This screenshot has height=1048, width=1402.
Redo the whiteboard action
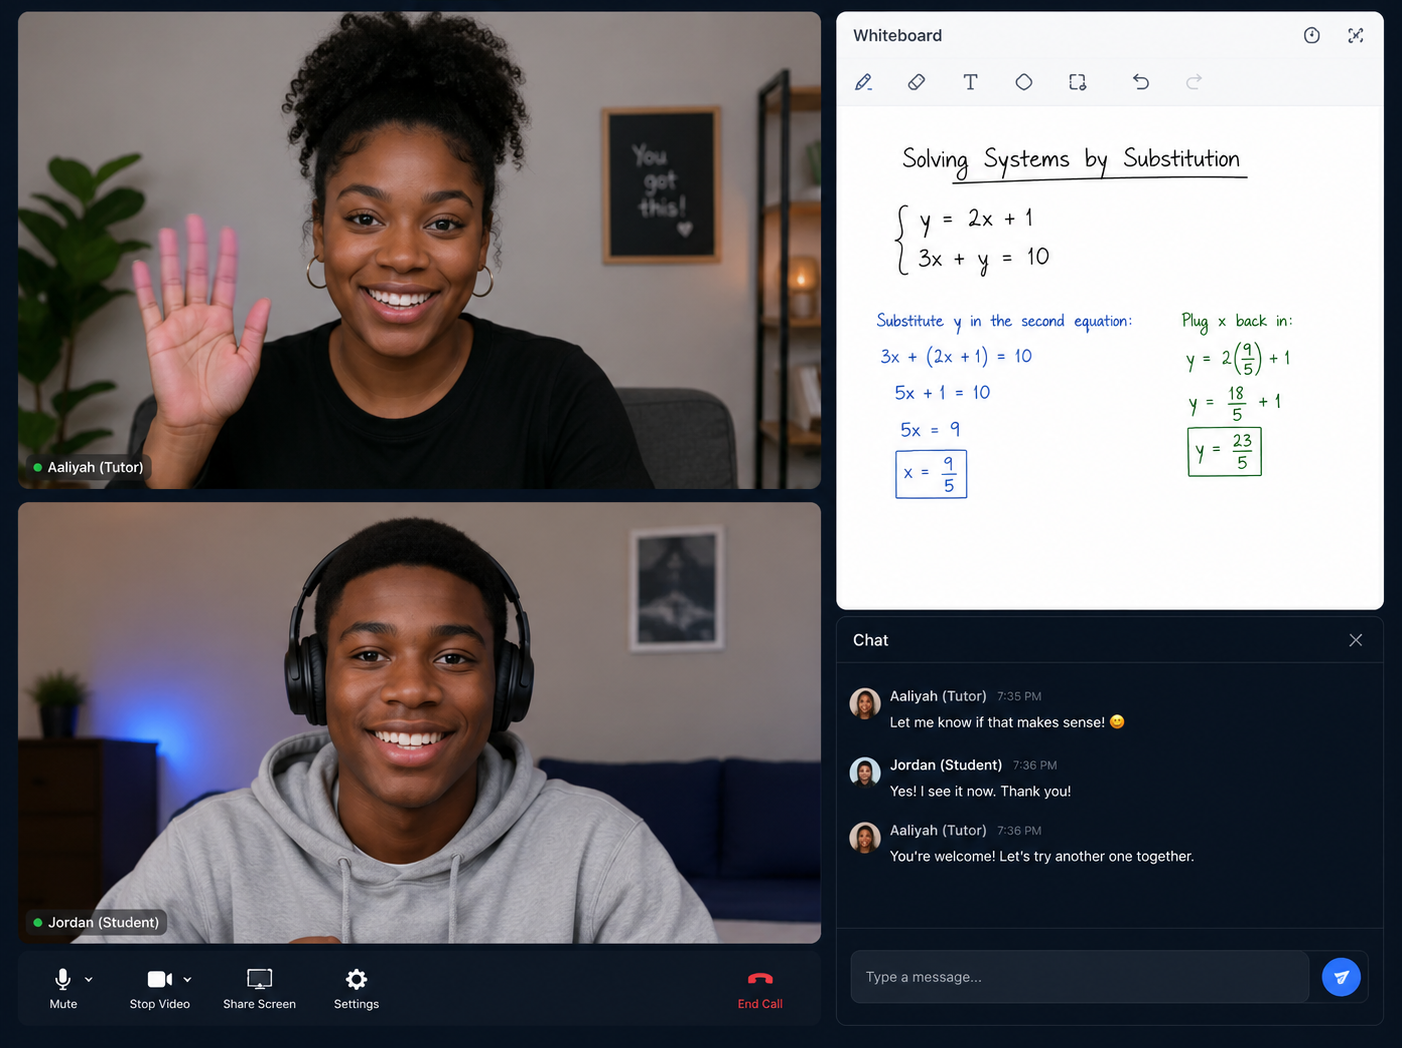1193,82
